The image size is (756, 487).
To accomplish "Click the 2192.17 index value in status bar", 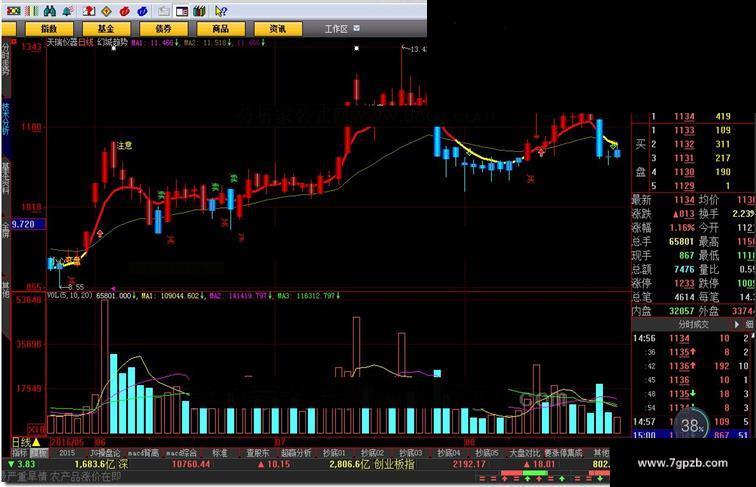I will [469, 464].
